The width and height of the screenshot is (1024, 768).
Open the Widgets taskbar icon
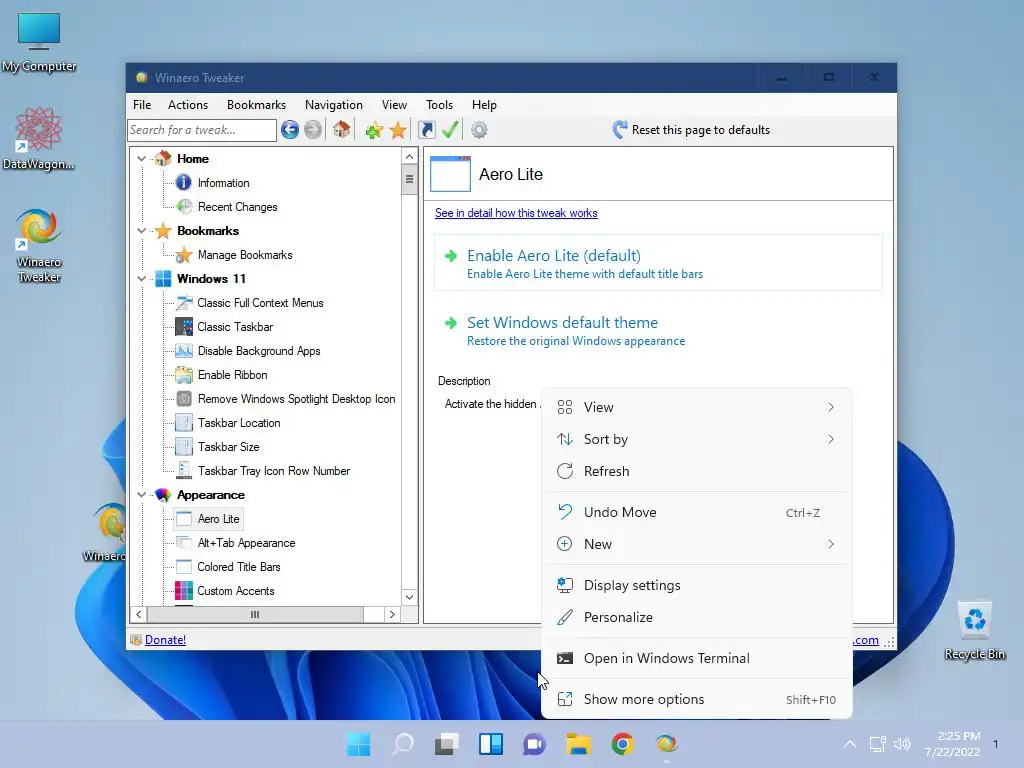[x=491, y=744]
